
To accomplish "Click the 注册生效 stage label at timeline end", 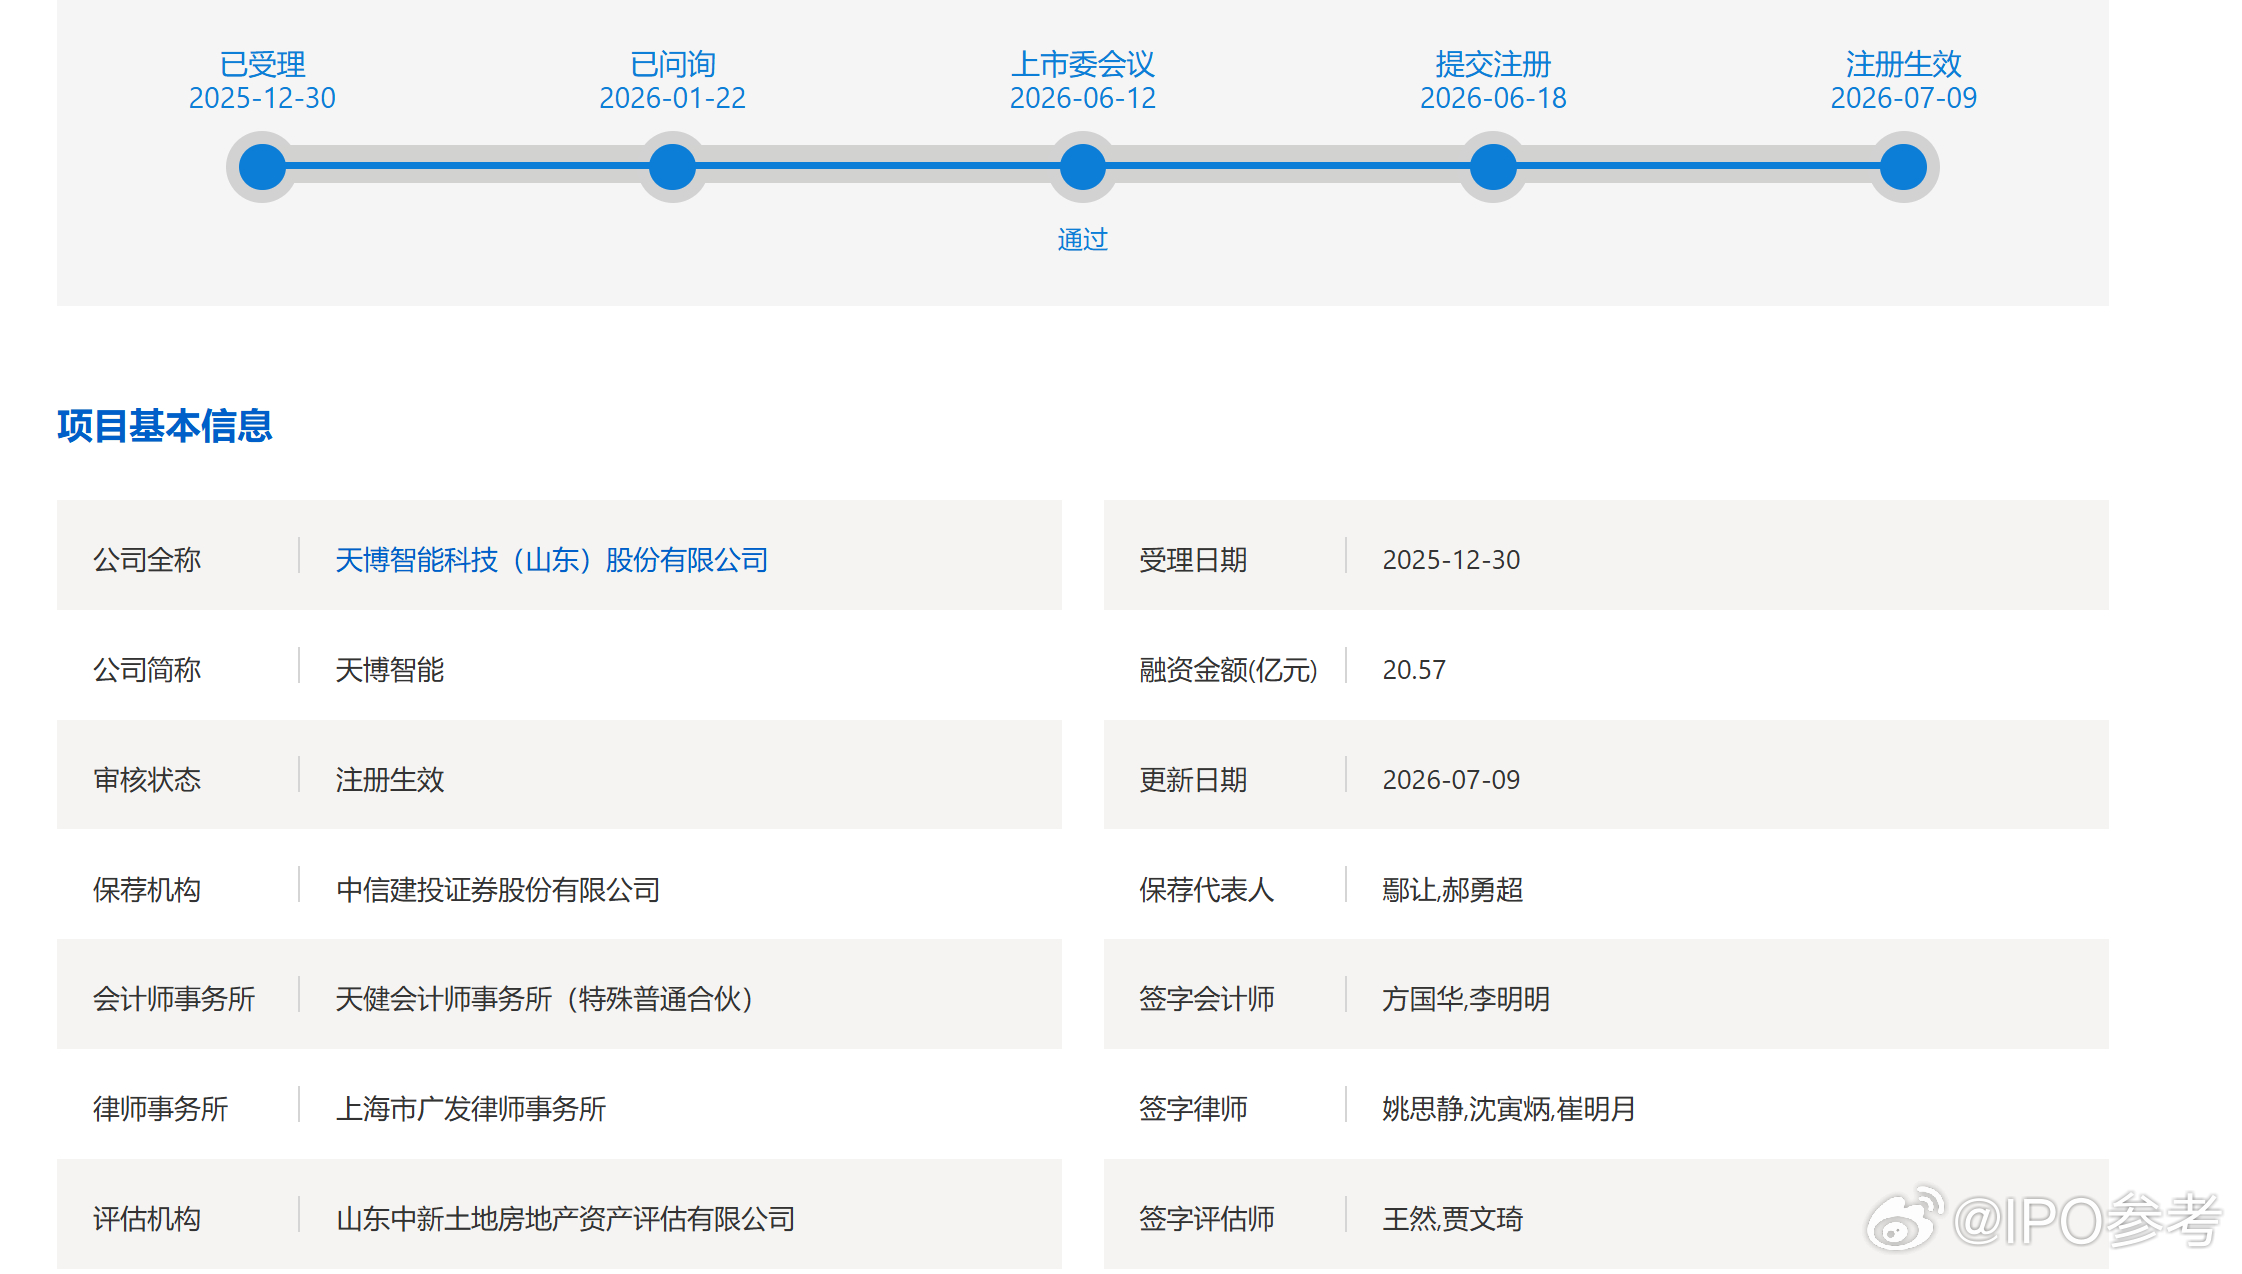I will 1904,64.
